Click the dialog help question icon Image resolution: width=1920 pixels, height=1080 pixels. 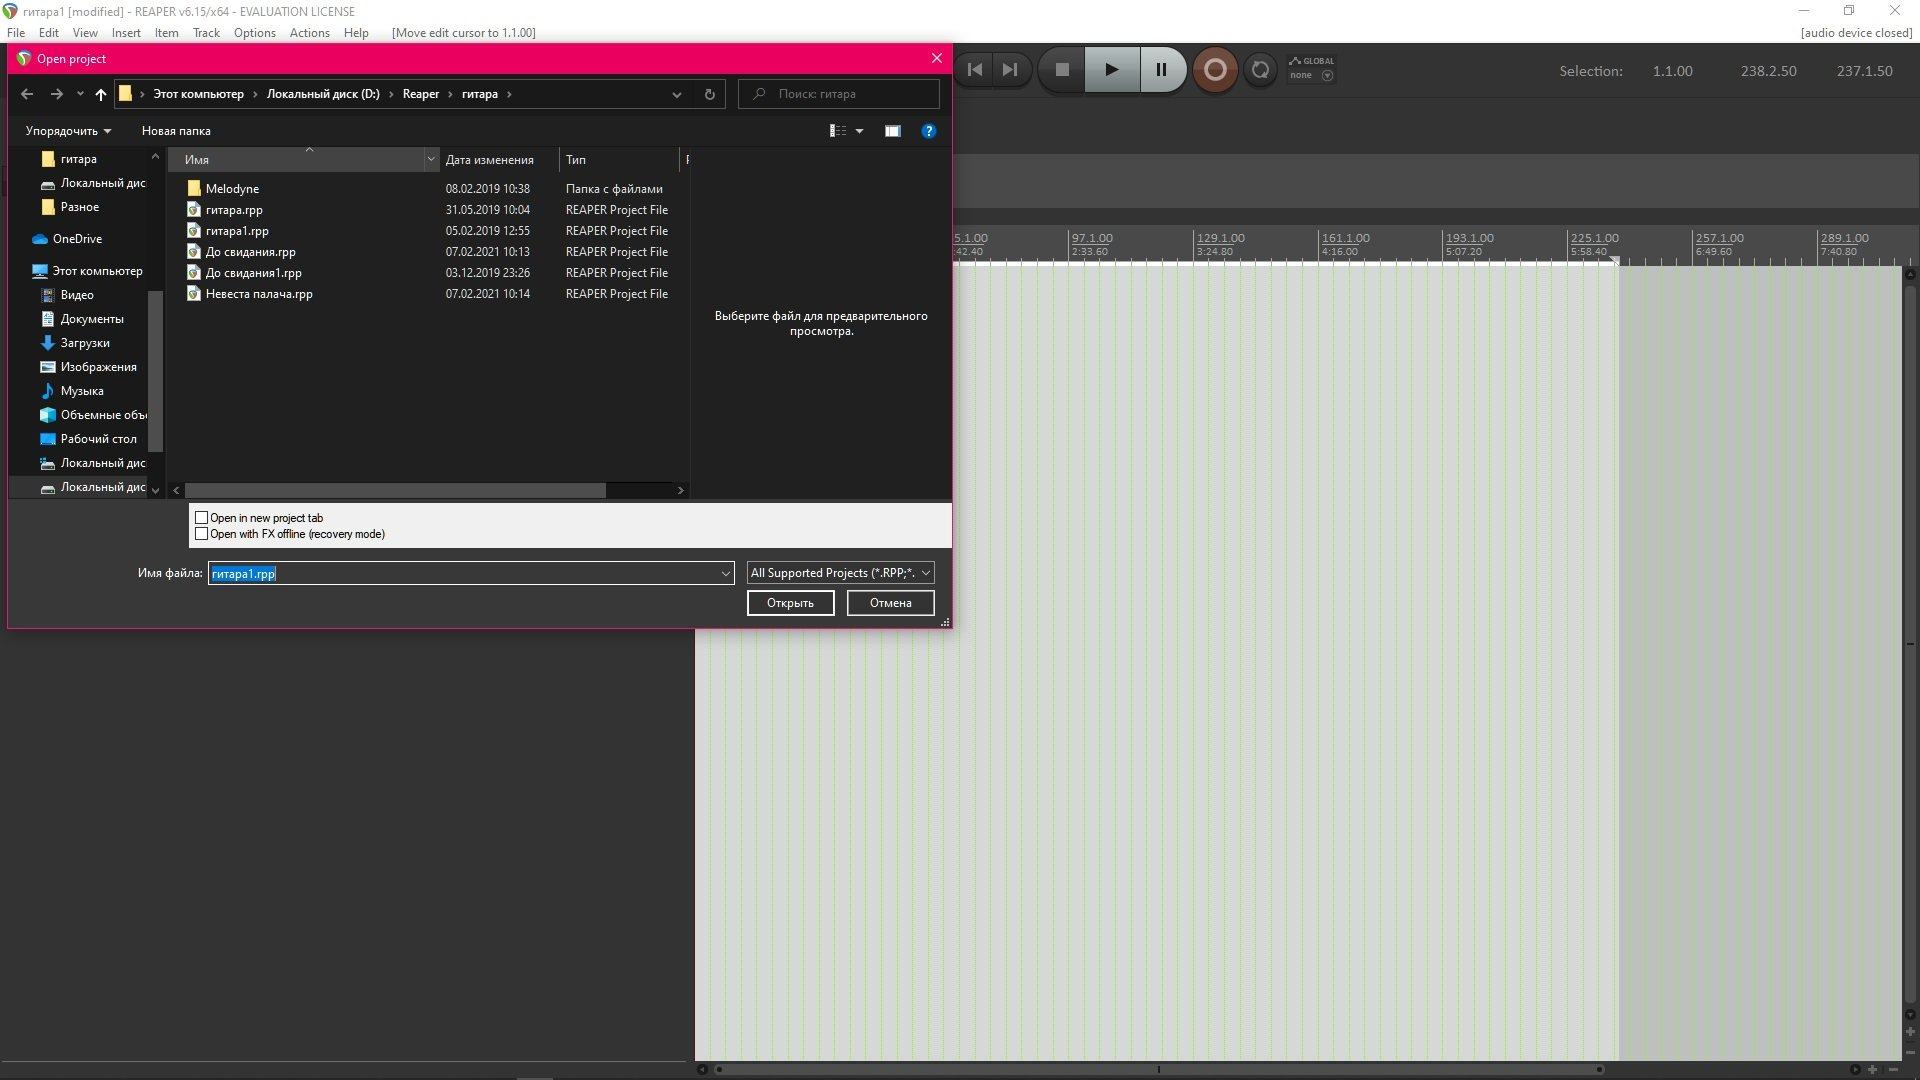point(928,131)
